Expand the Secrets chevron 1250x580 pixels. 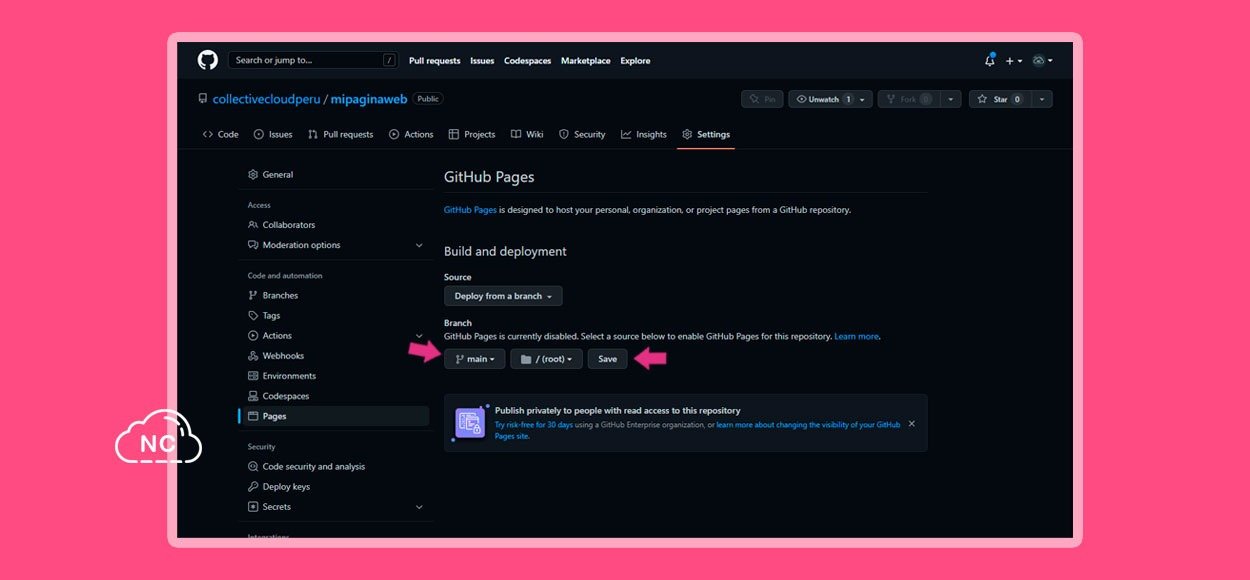pos(419,507)
